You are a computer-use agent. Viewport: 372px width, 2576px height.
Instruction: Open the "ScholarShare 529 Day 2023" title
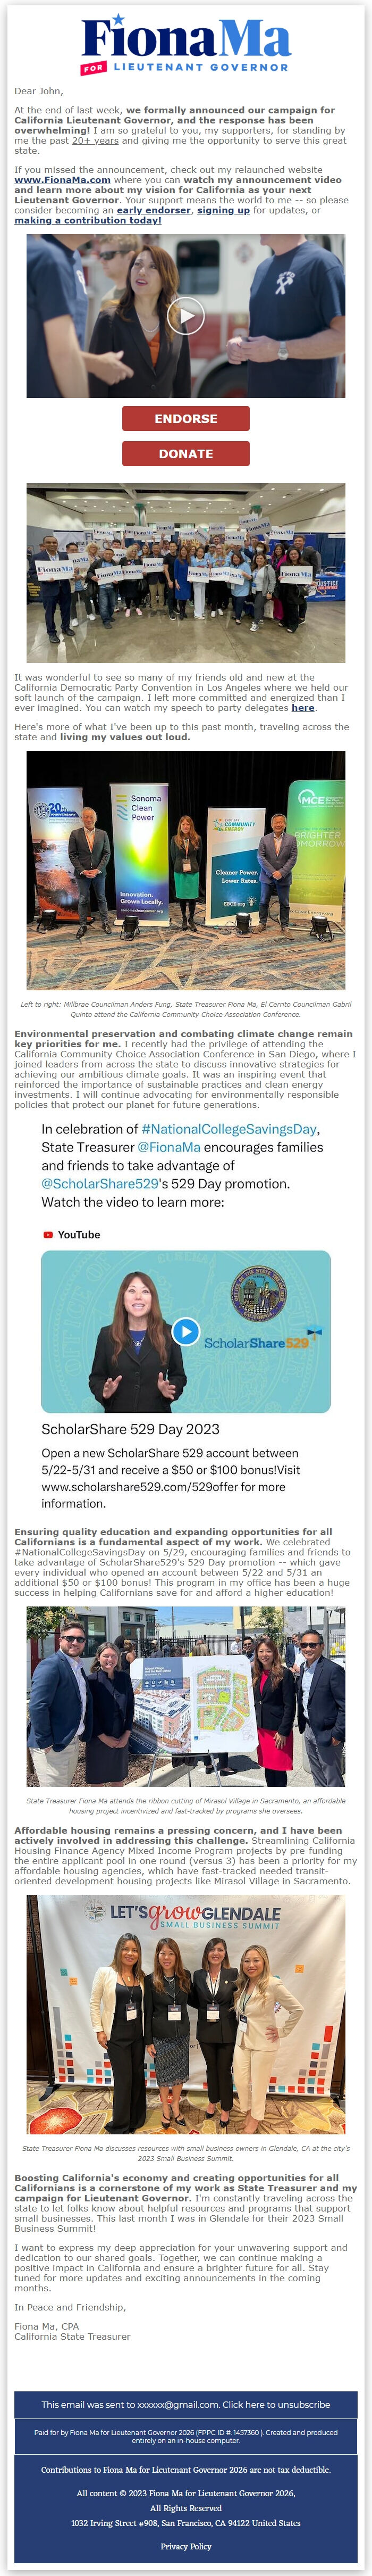130,1429
